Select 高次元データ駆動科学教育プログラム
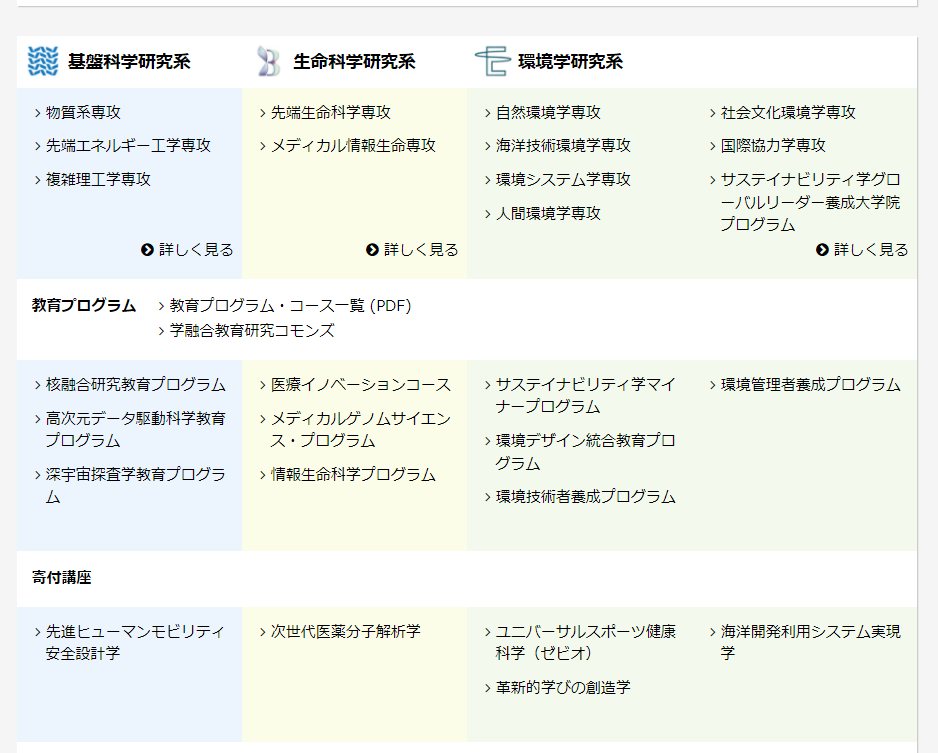This screenshot has height=753, width=938. (x=136, y=429)
